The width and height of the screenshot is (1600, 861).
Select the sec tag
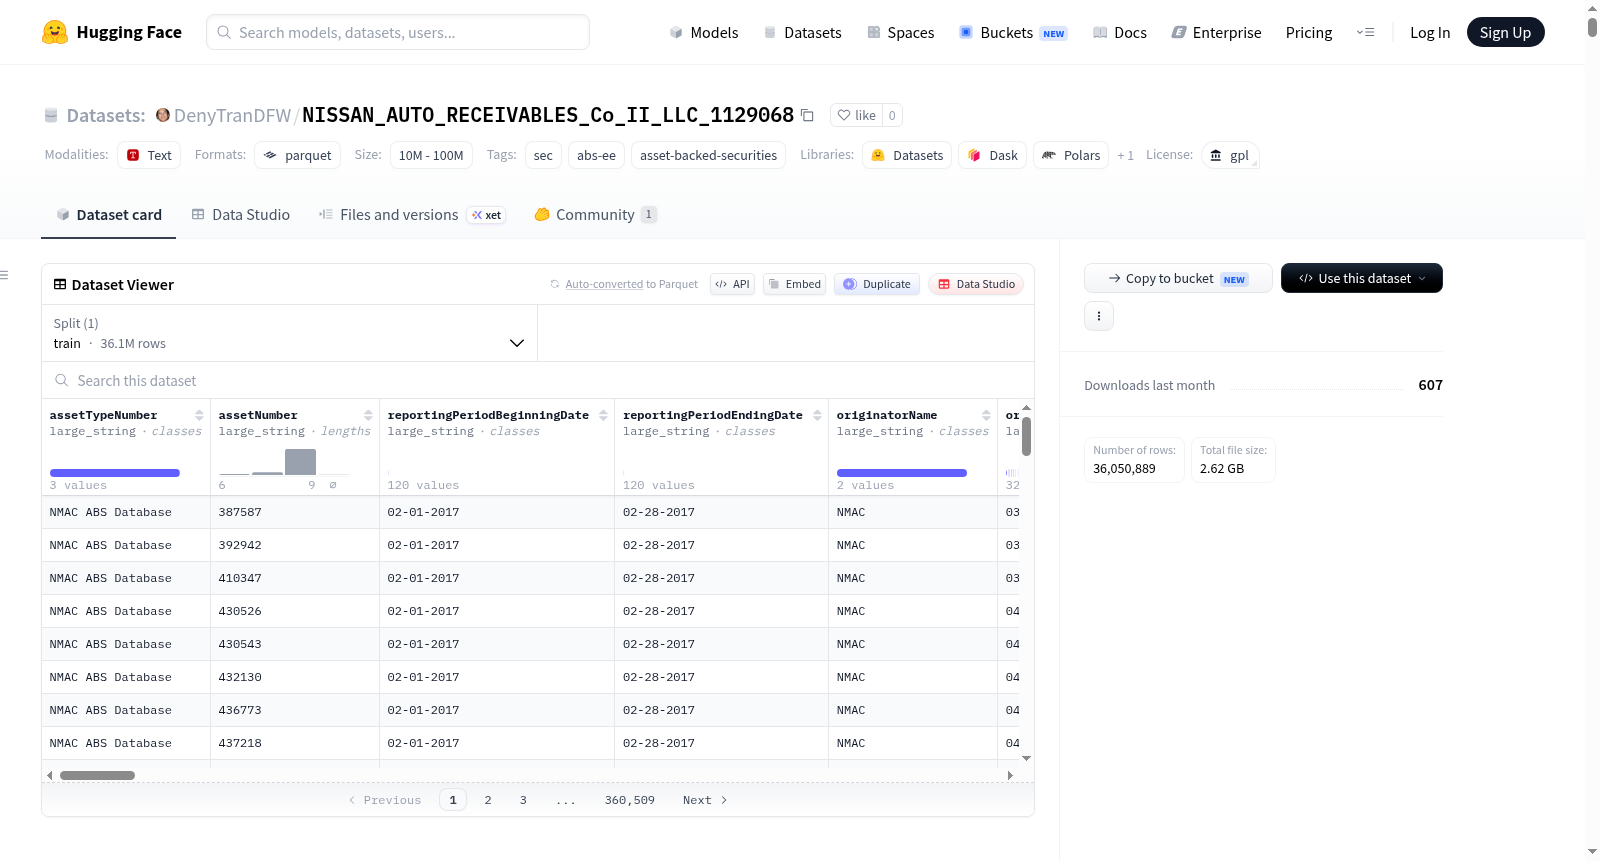(x=543, y=155)
